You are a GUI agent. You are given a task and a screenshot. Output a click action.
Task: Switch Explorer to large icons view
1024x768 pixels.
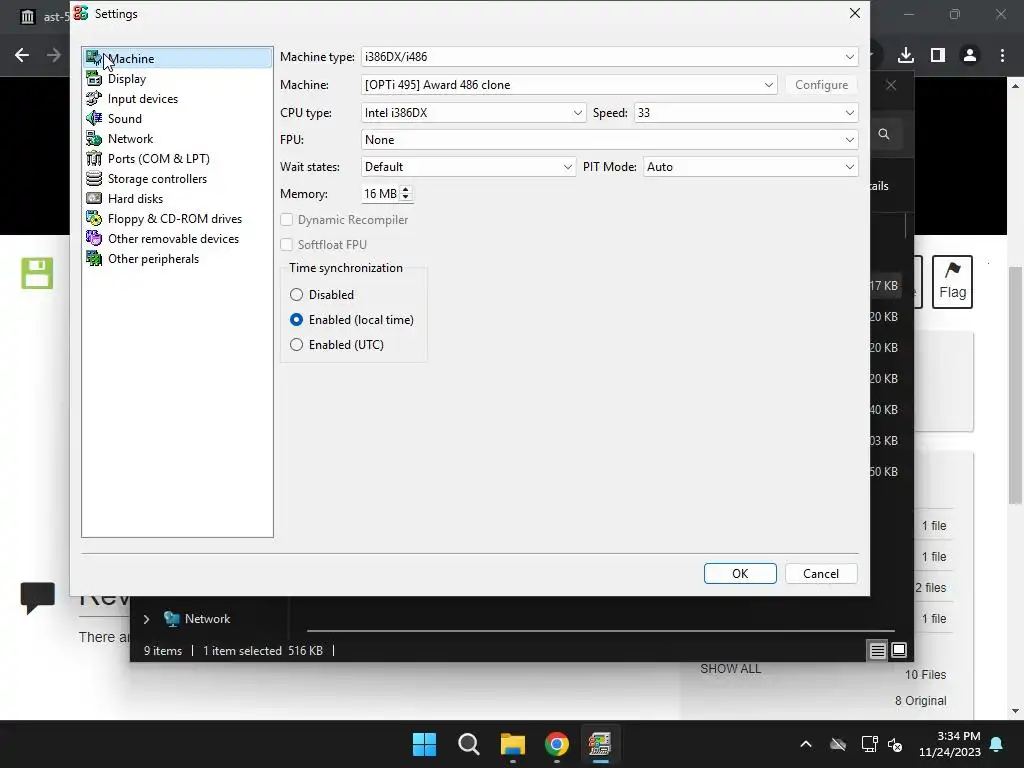tap(899, 650)
